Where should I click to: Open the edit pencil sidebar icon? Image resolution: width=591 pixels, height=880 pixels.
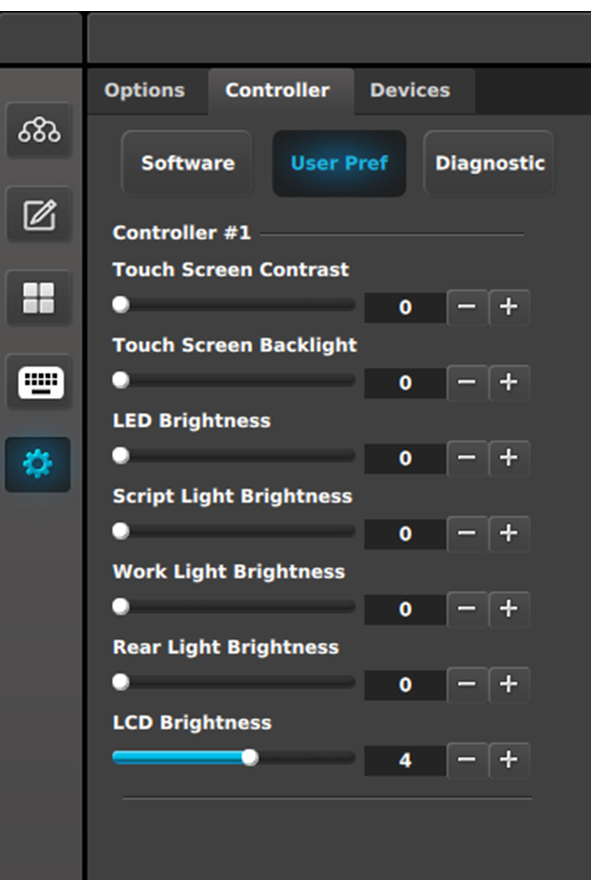point(39,214)
